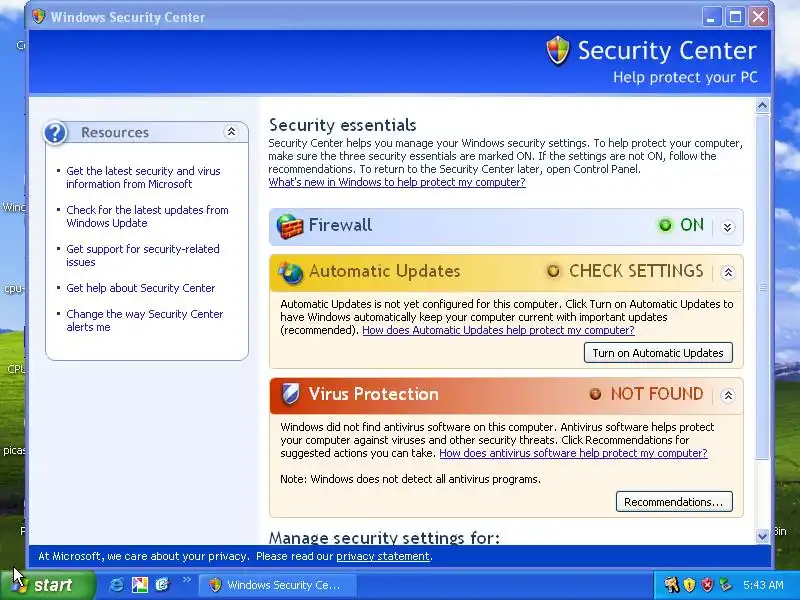The height and width of the screenshot is (600, 800).
Task: Open How does antivirus software help link
Action: (x=573, y=453)
